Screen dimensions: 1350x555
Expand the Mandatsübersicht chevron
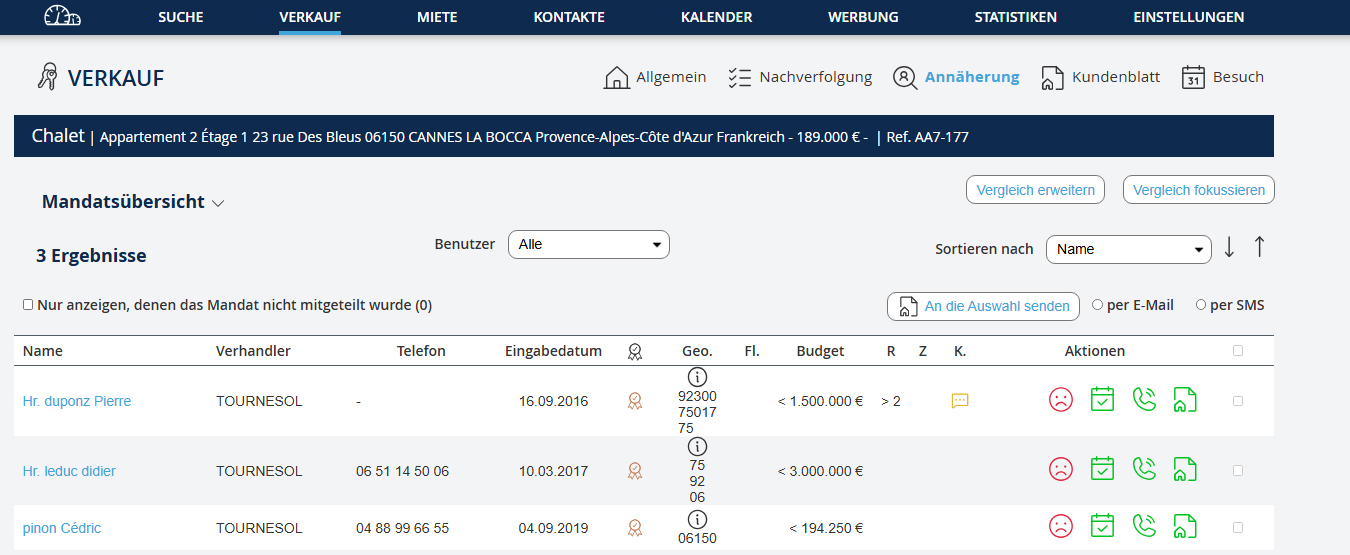click(218, 203)
